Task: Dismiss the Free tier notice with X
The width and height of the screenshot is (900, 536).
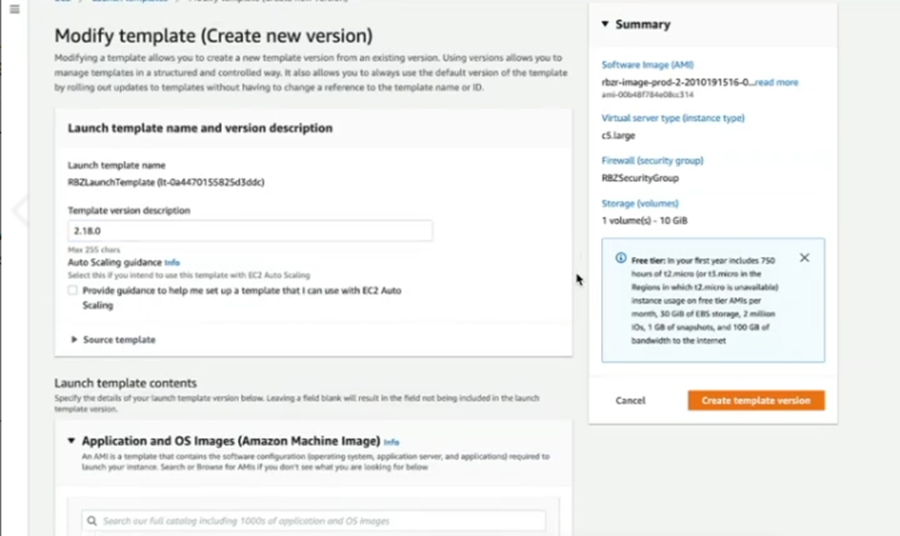Action: (x=805, y=258)
